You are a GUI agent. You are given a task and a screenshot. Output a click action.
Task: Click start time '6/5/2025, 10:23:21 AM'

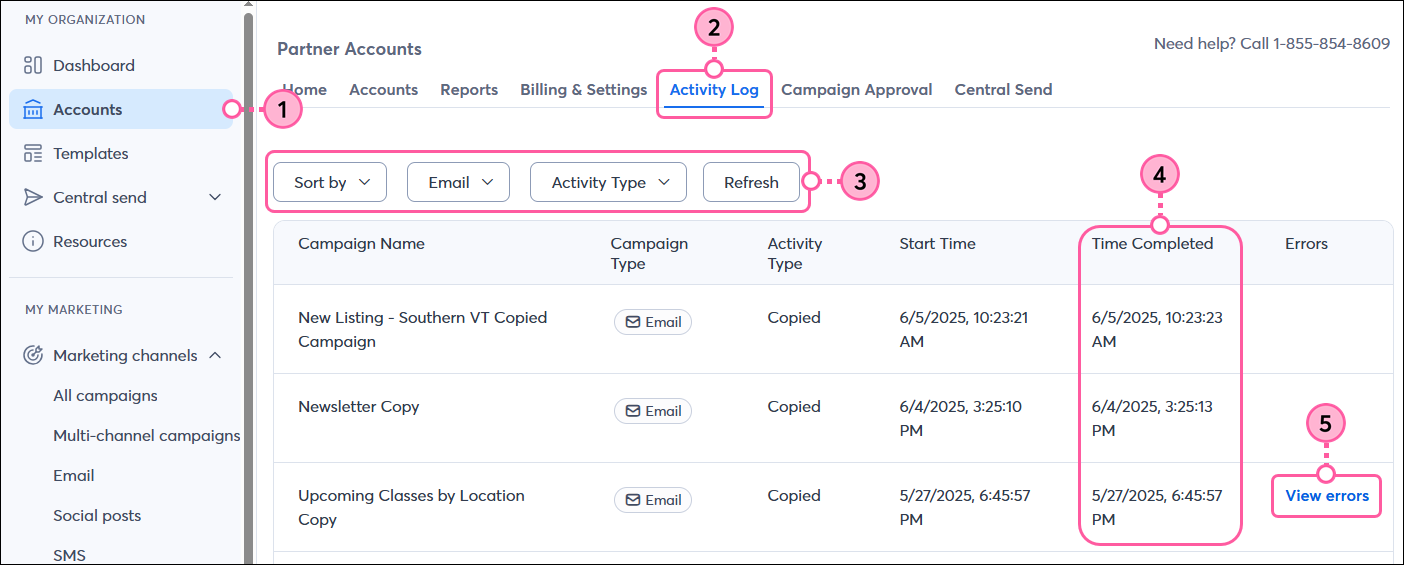pyautogui.click(x=964, y=329)
